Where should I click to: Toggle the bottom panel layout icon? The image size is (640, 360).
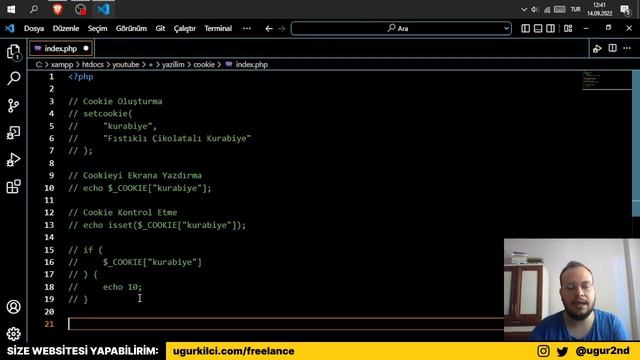coord(538,28)
